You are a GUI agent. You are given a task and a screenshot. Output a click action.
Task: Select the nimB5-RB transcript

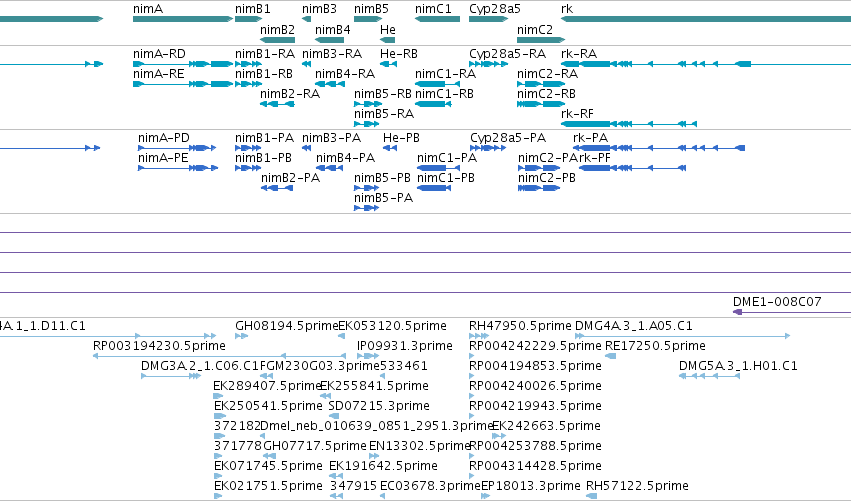[368, 104]
